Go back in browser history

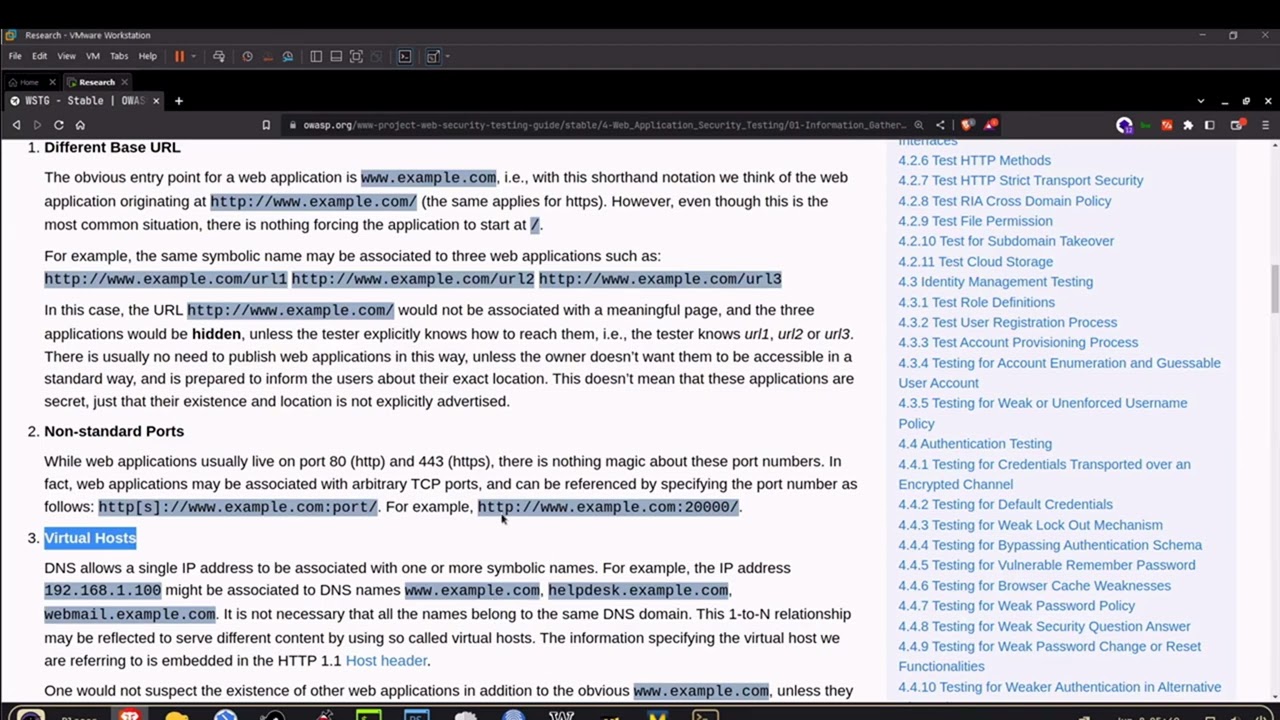[x=16, y=125]
